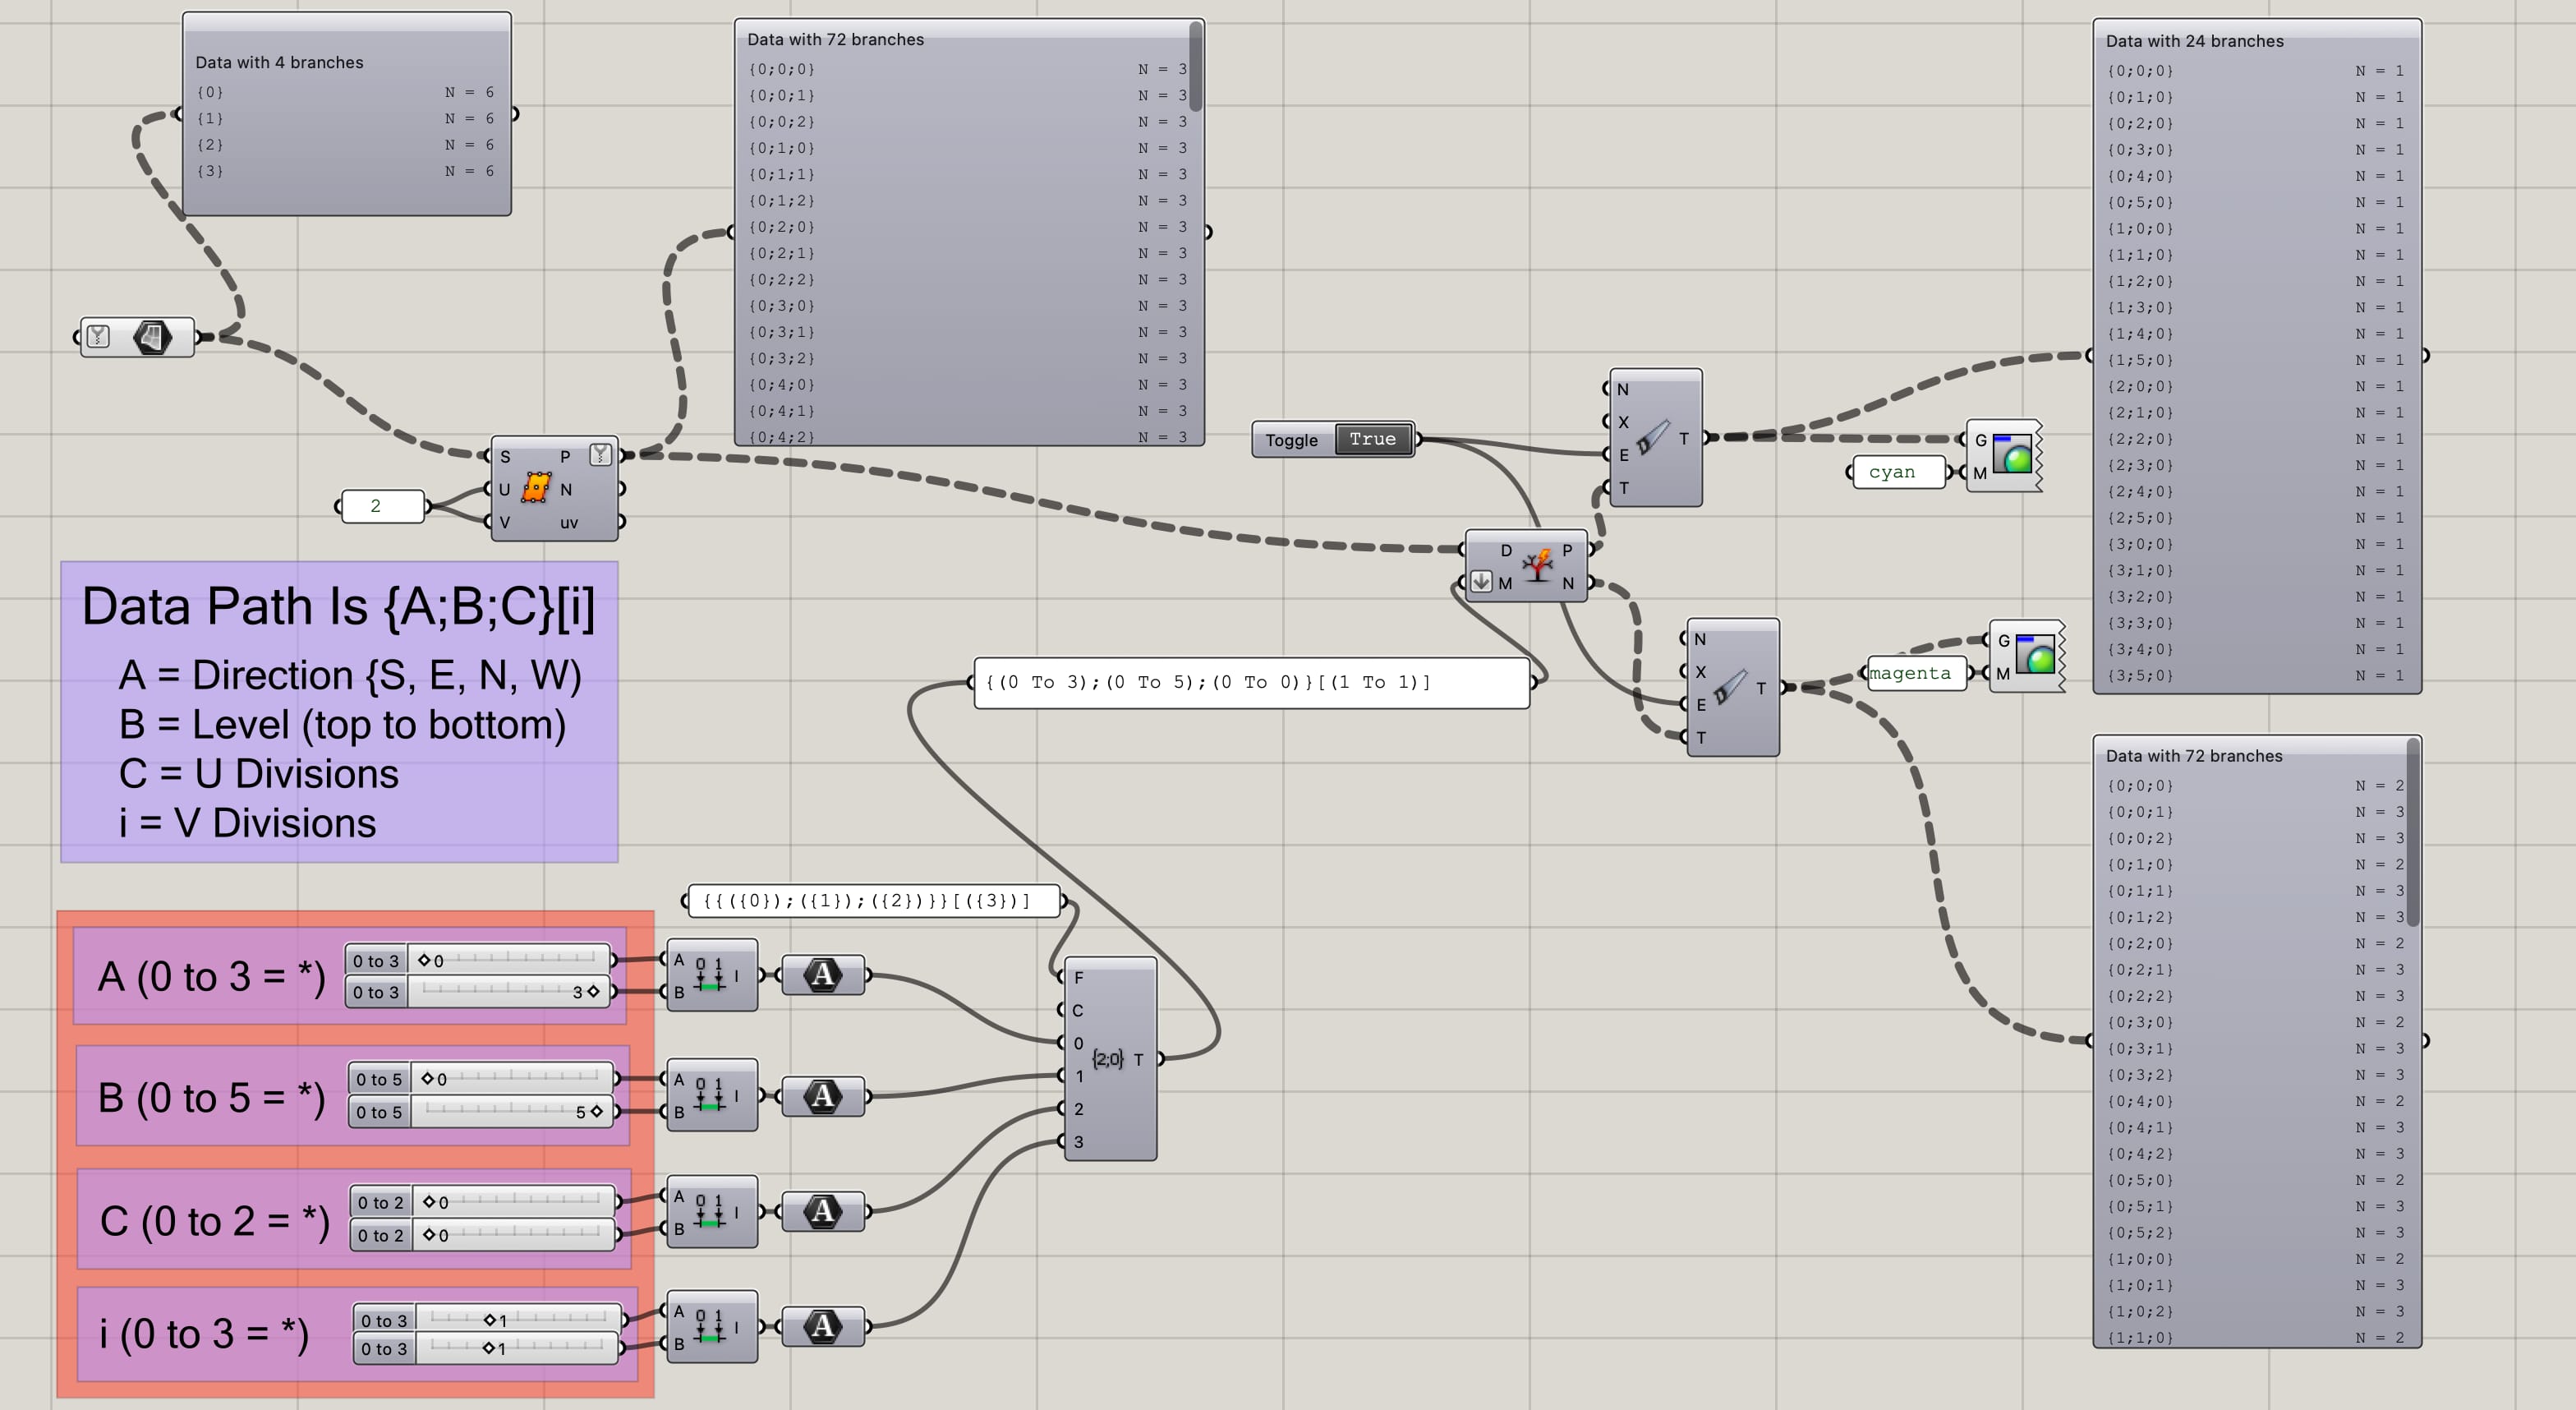Click the surface parameter hexagon icon
Image resolution: width=2576 pixels, height=1410 pixels.
pyautogui.click(x=152, y=337)
